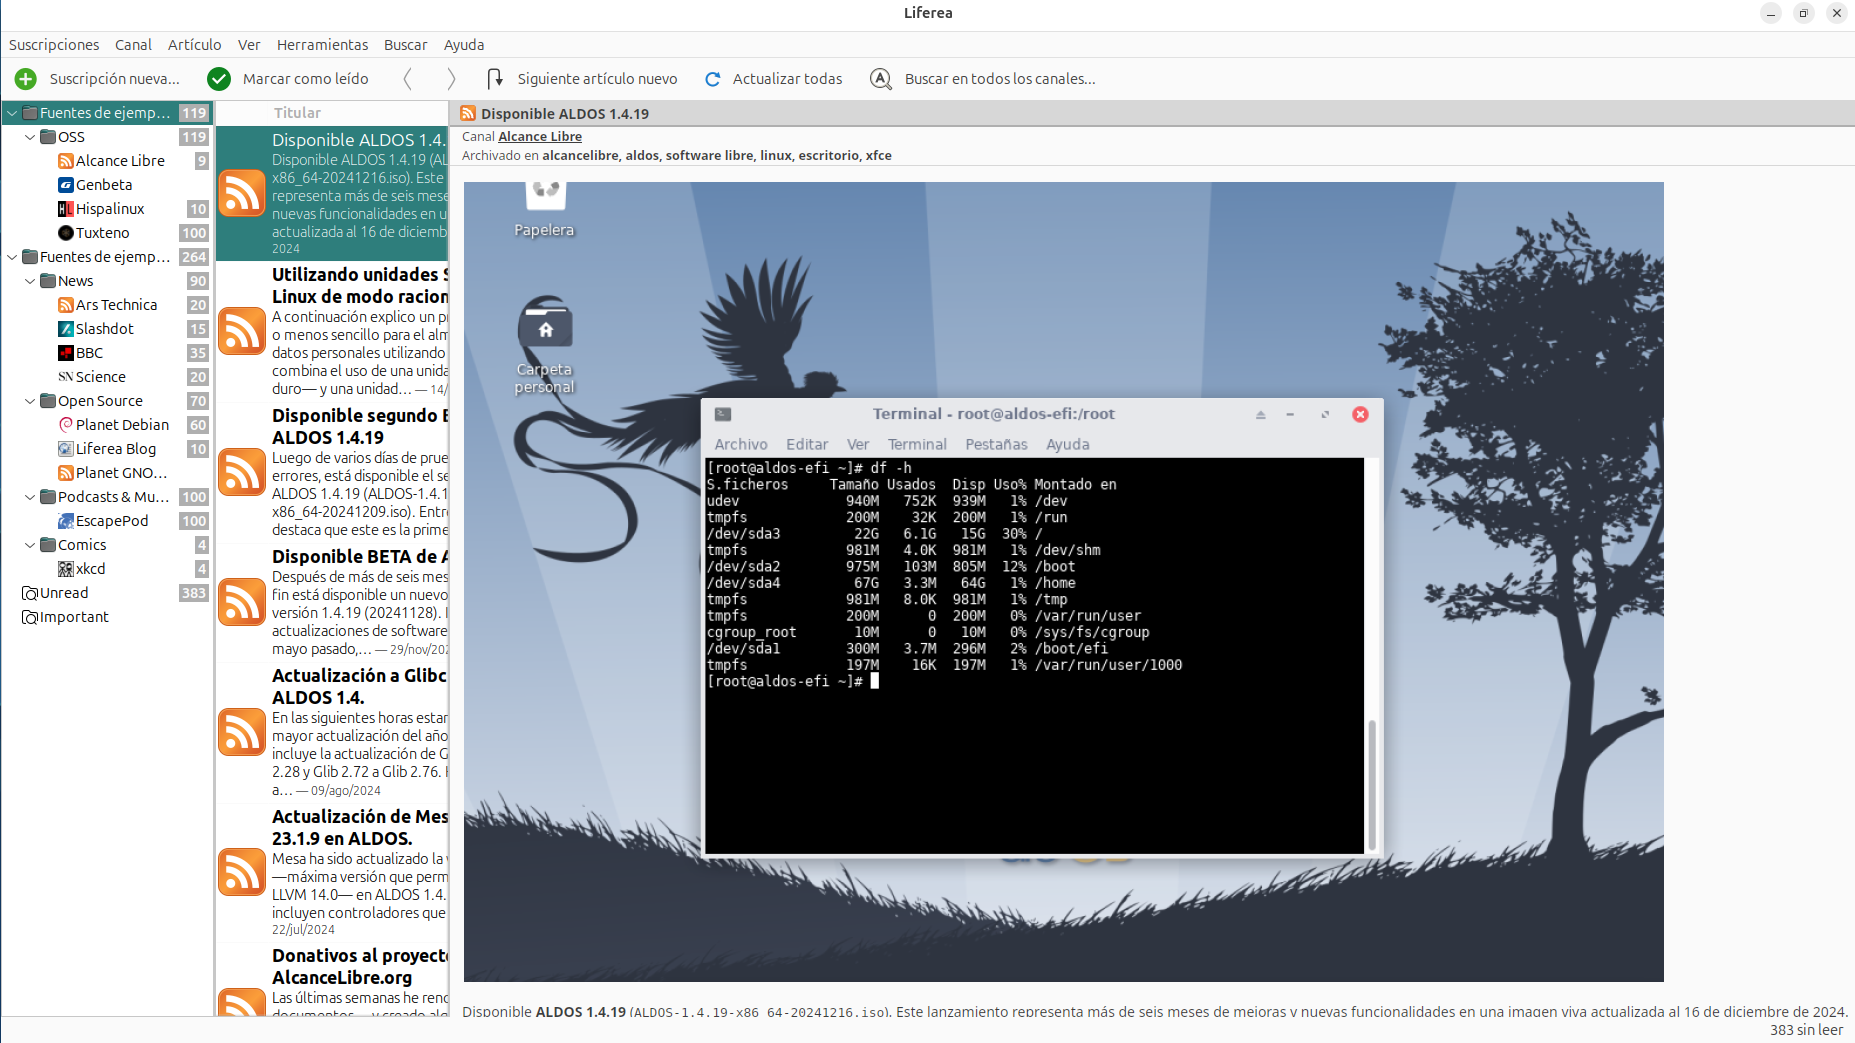Click the RSS icon in article header

click(x=468, y=113)
